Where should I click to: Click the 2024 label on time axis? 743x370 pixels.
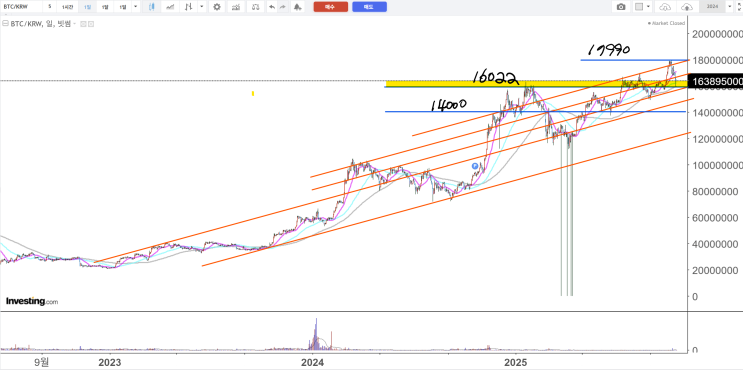[312, 363]
